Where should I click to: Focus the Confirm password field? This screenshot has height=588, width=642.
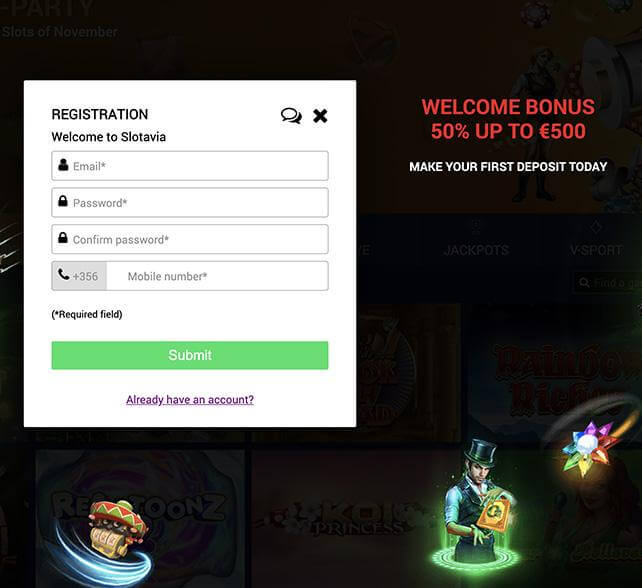[x=190, y=239]
